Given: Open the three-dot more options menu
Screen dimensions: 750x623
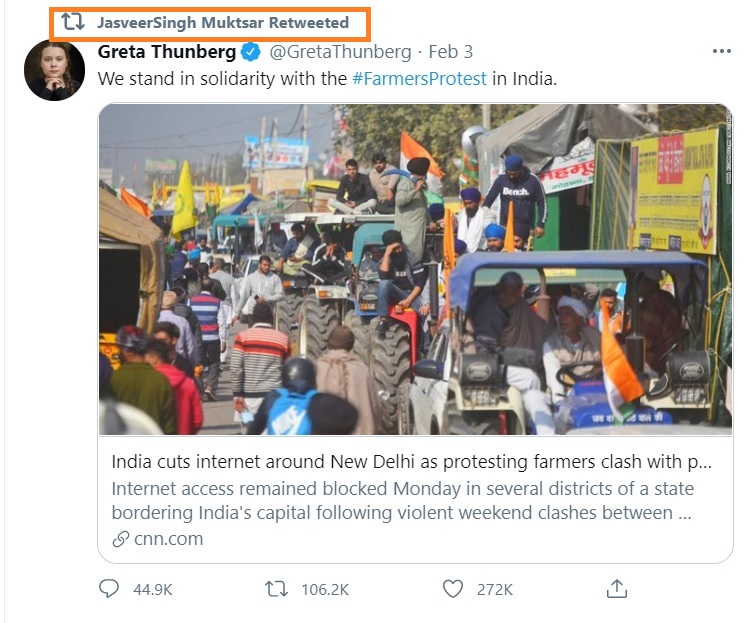Looking at the screenshot, I should pos(721,52).
